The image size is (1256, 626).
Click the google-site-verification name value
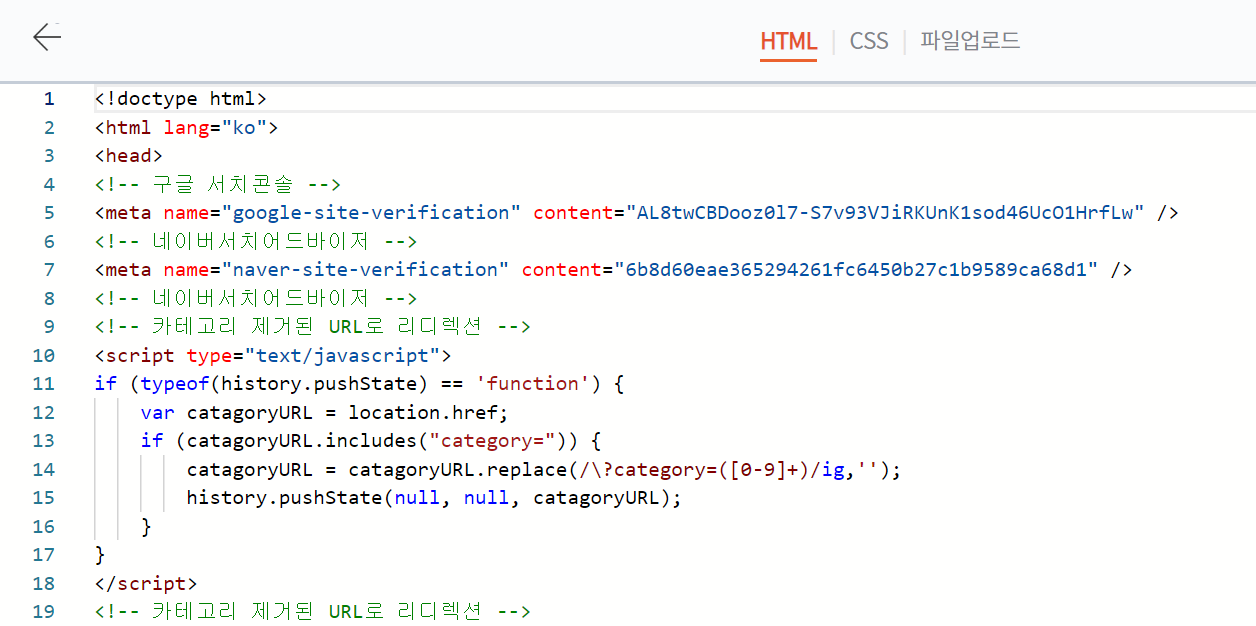[x=371, y=213]
